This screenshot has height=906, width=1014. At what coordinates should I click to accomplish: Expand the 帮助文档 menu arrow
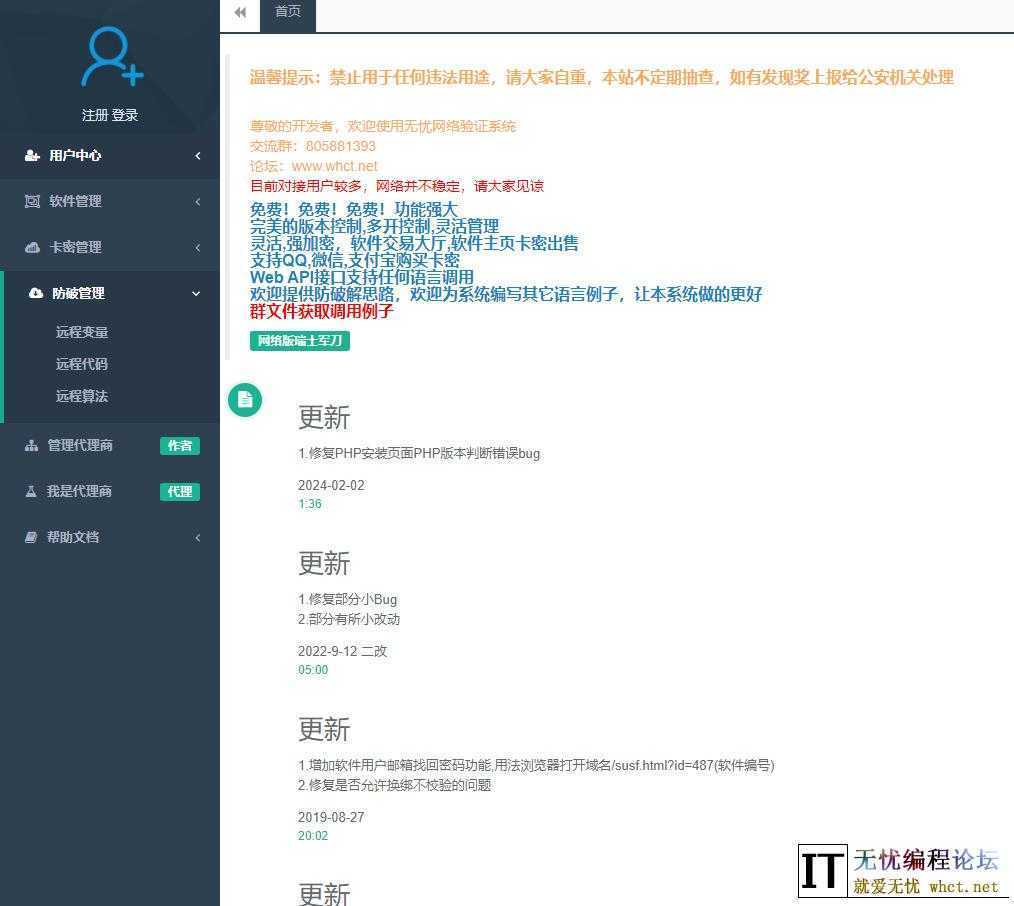197,538
